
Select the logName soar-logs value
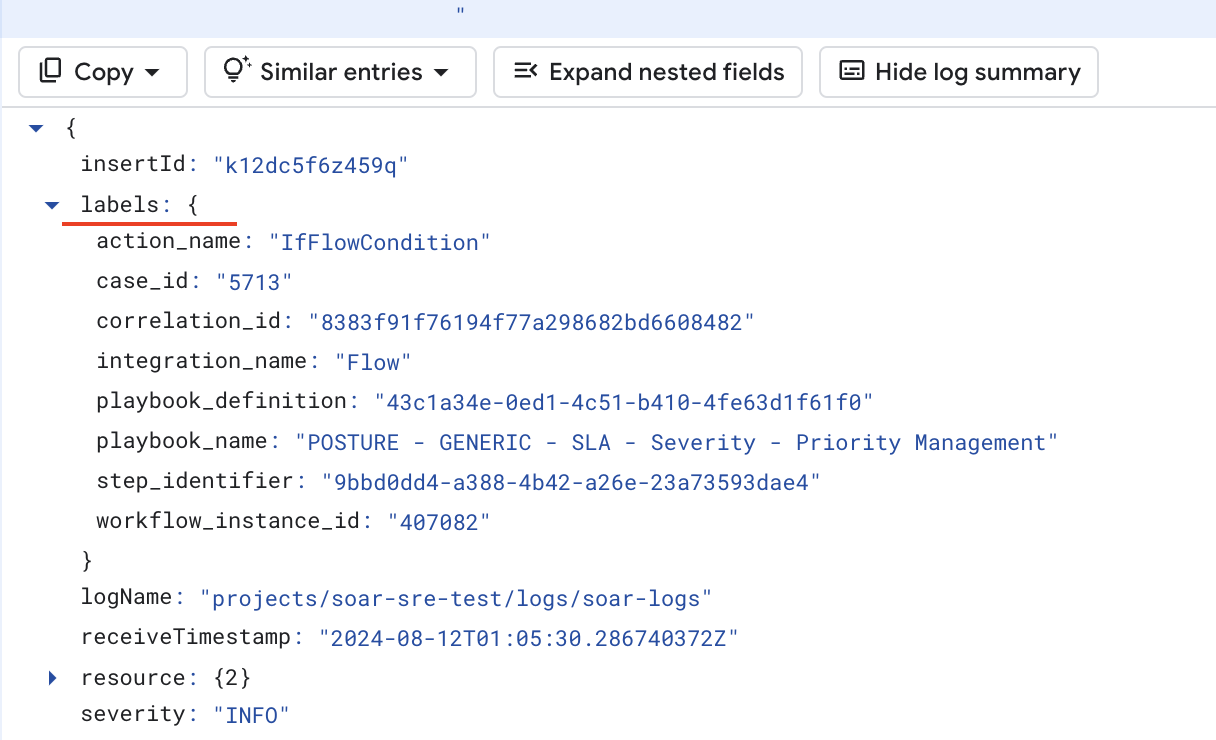pos(455,597)
